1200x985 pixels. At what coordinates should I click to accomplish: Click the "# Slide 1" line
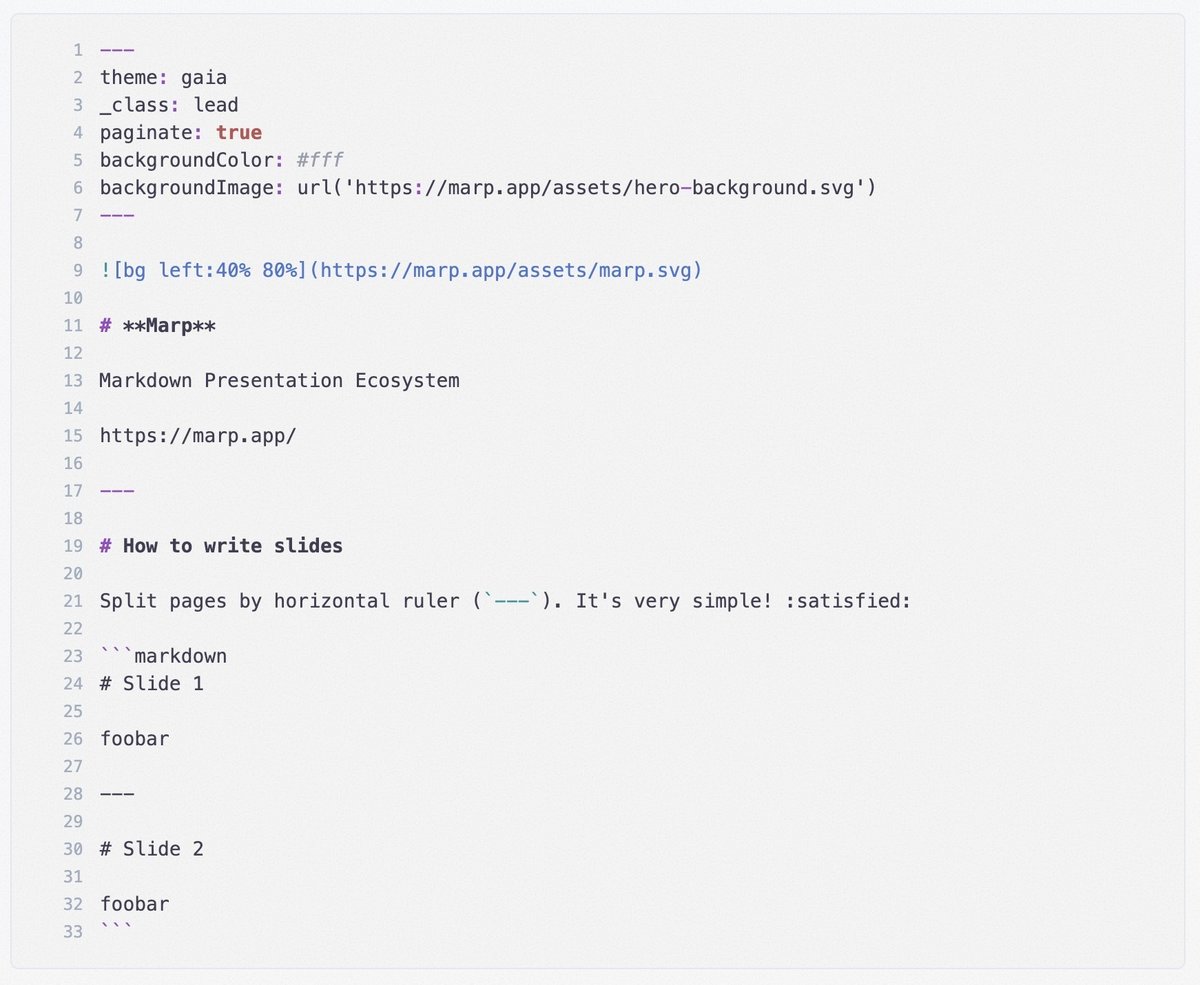point(152,683)
